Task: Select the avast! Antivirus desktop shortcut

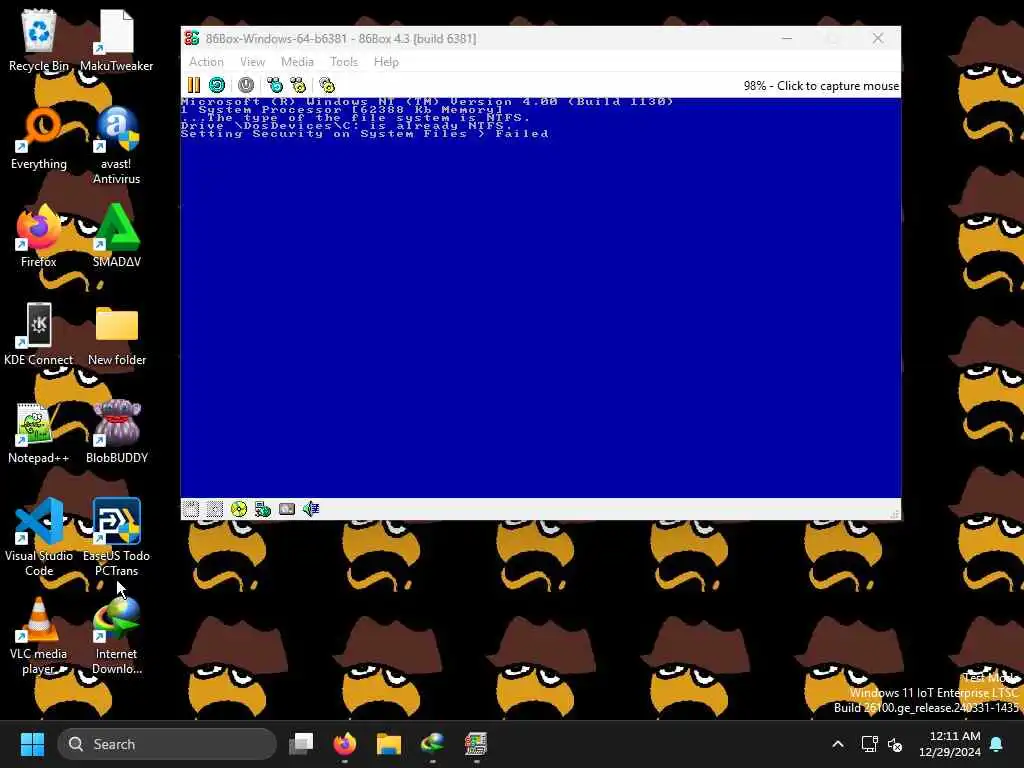Action: click(116, 146)
